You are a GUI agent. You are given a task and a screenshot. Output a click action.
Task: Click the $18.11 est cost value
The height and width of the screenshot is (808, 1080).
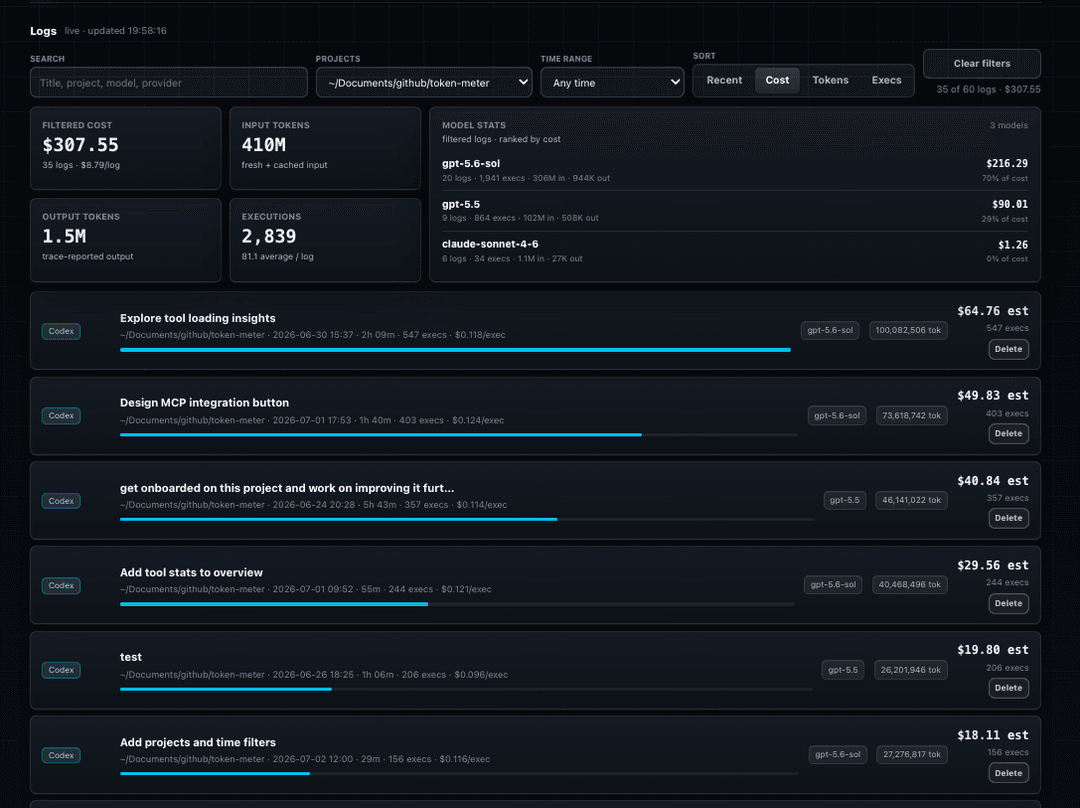click(x=993, y=736)
